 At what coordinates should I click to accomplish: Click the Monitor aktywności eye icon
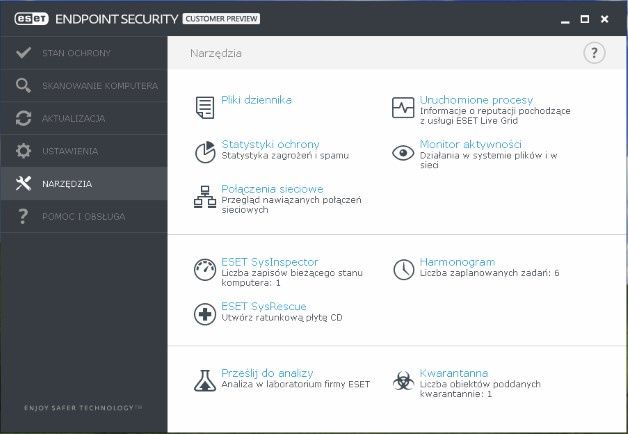pyautogui.click(x=403, y=153)
